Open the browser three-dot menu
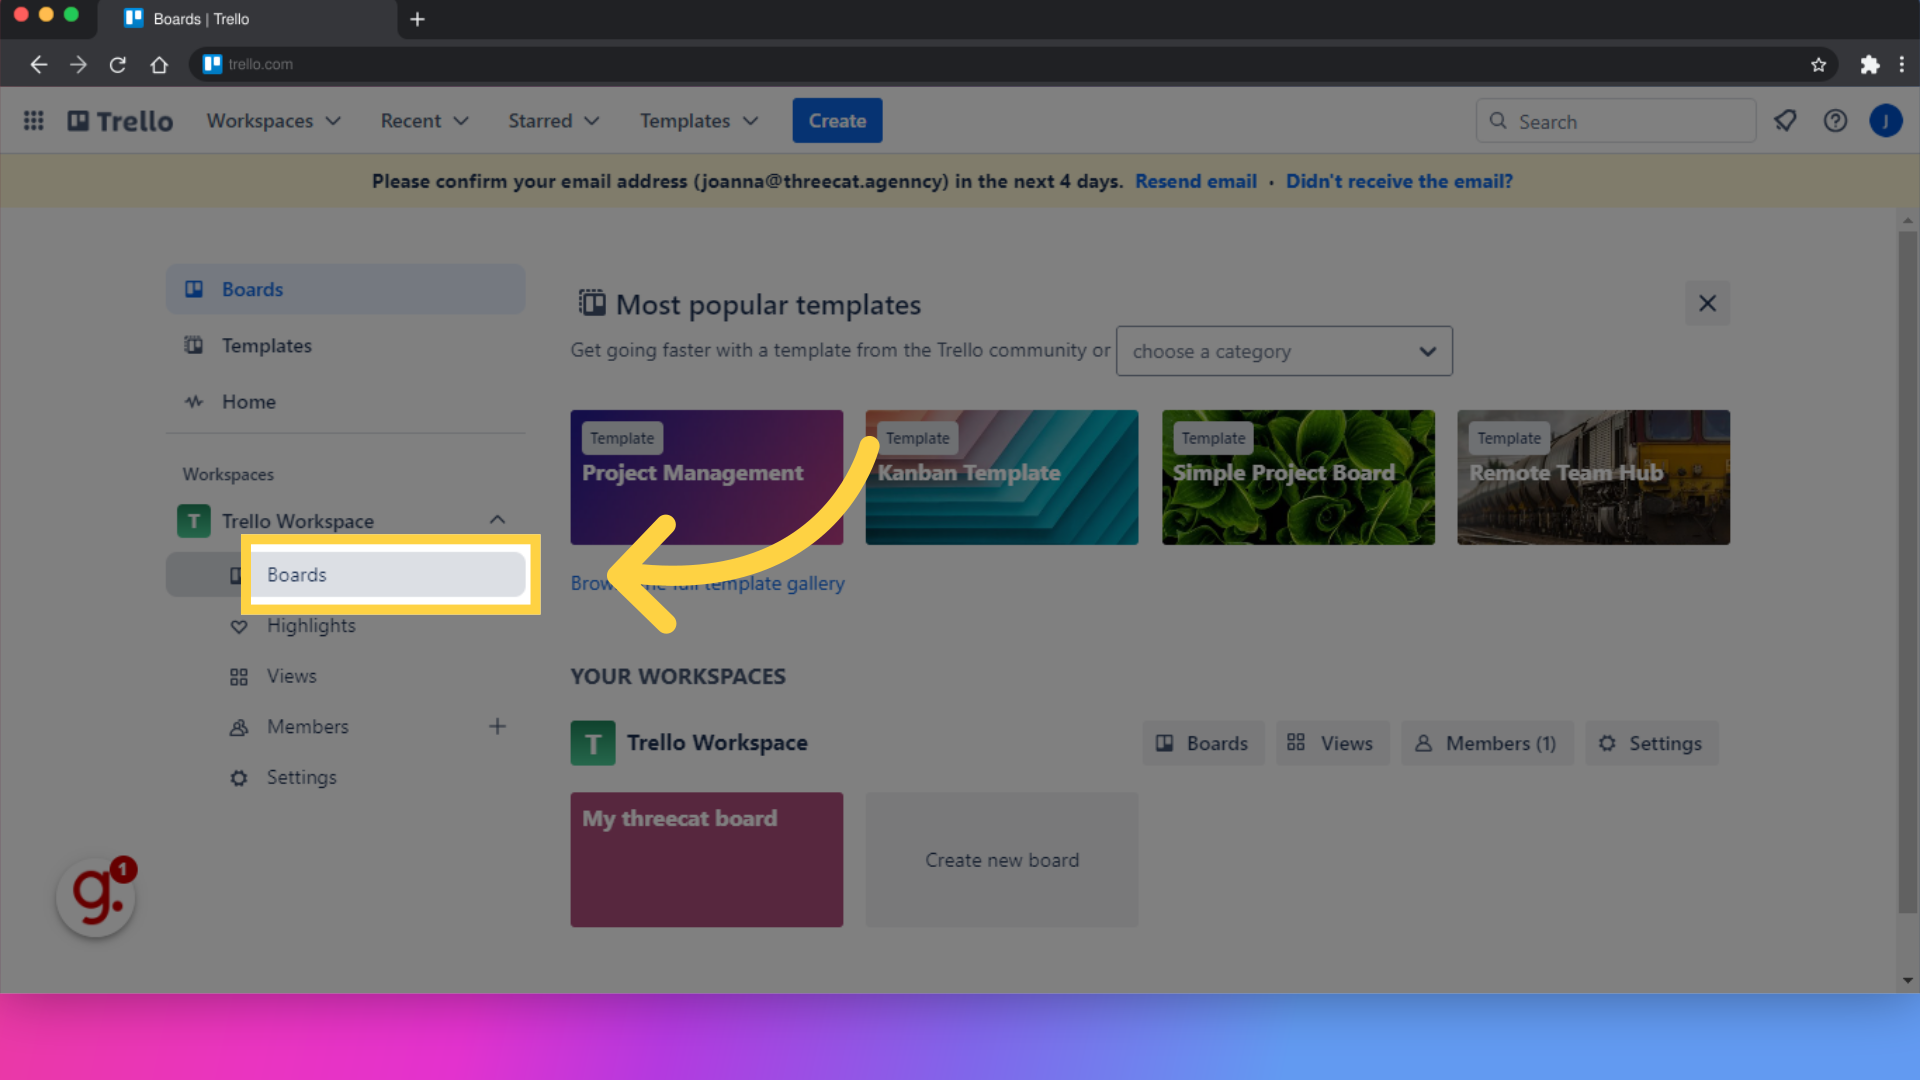This screenshot has height=1080, width=1920. (x=1902, y=65)
